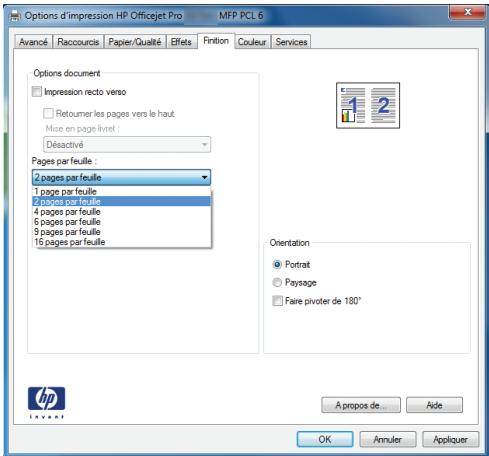Click the Annuler button
489x456 pixels.
point(388,439)
